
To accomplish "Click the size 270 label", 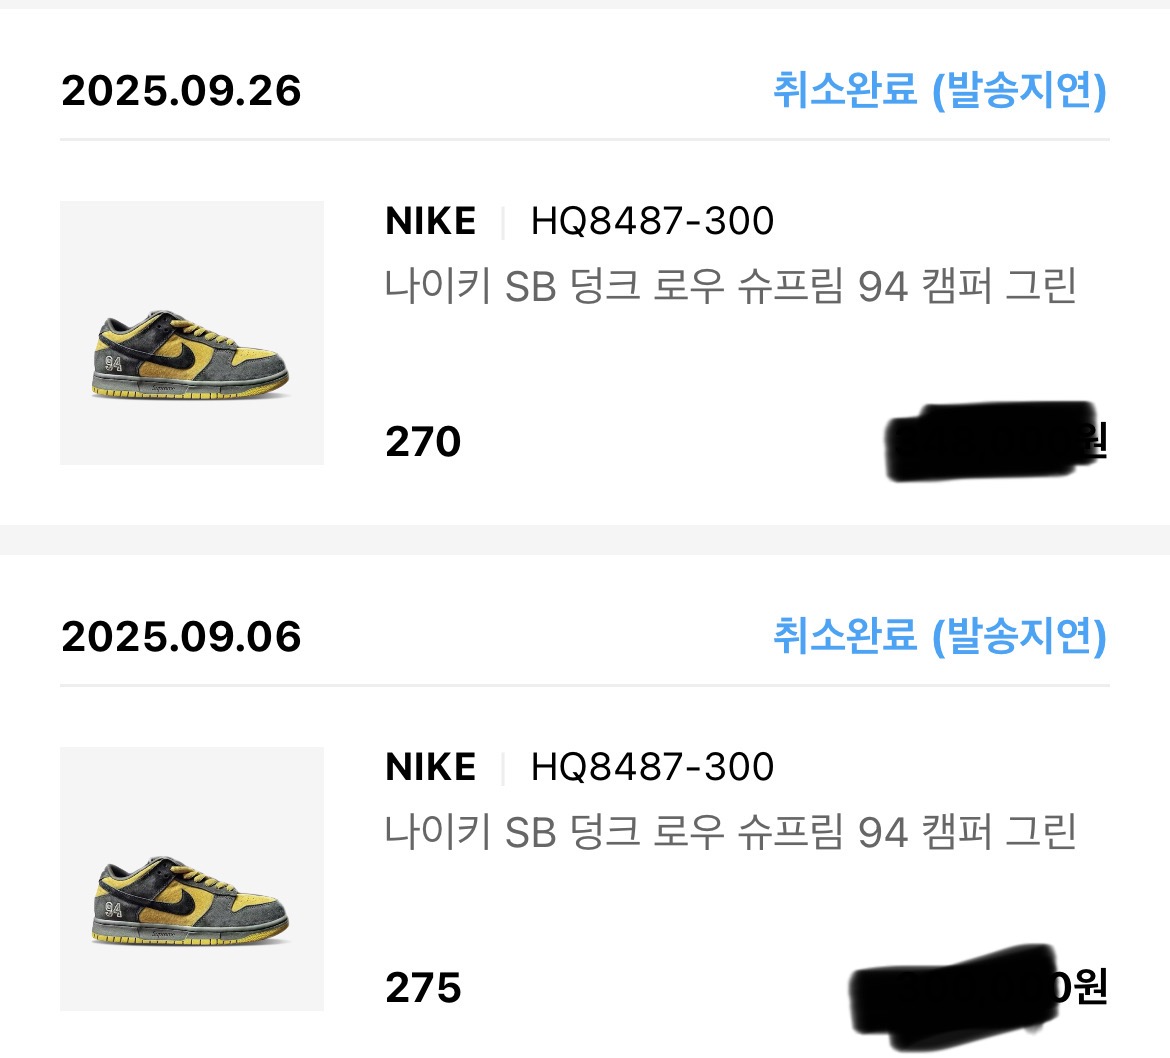I will coord(423,442).
